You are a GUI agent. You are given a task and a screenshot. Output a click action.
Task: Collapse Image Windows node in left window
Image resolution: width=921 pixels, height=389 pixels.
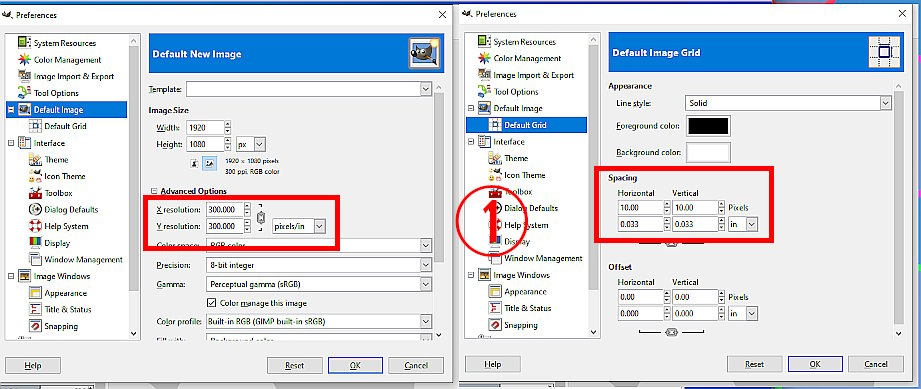11,276
